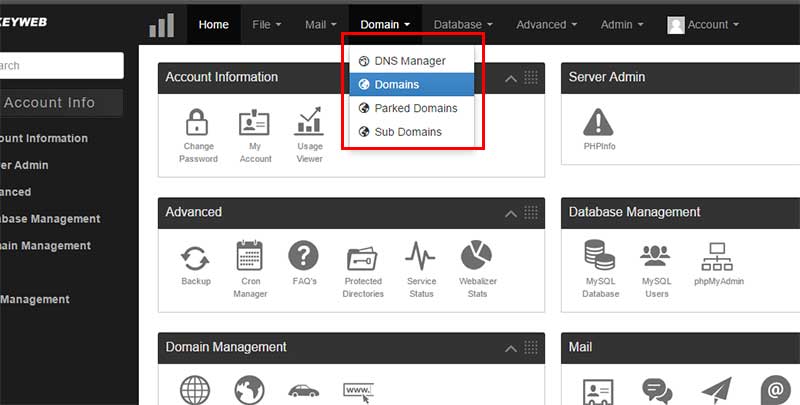Open the Service Status pulse icon
The image size is (800, 405).
pos(420,257)
